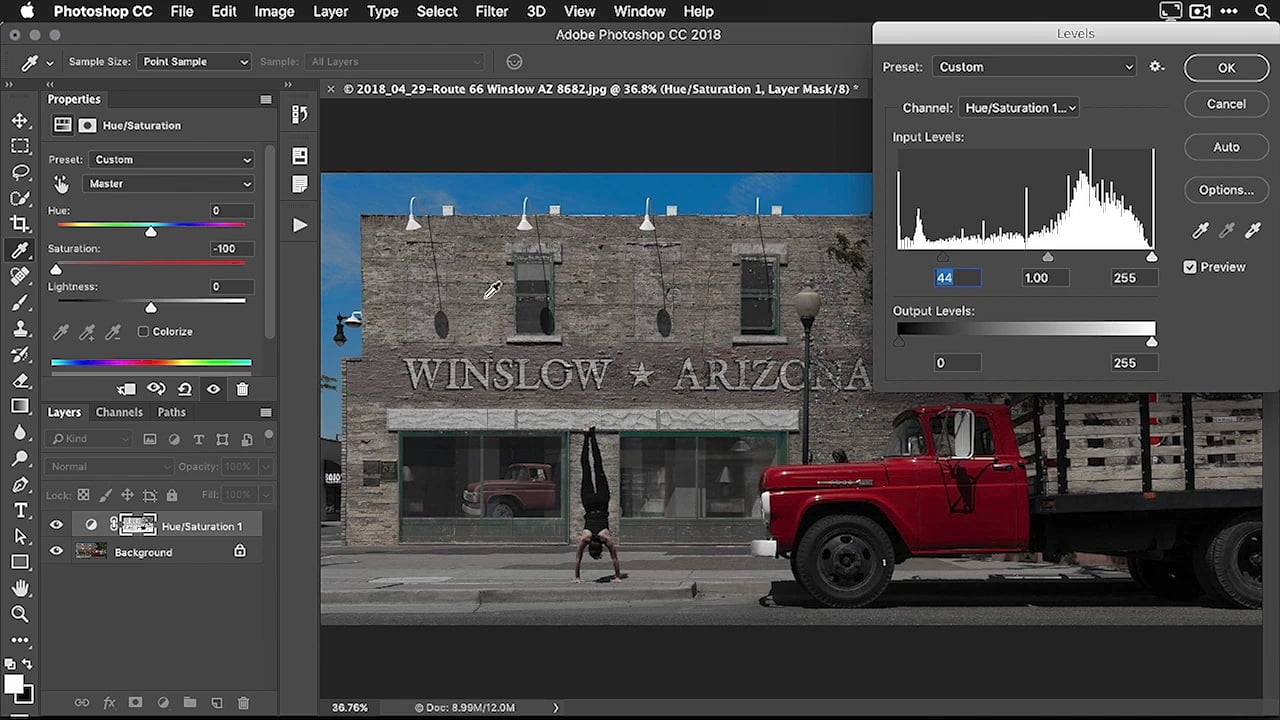Image resolution: width=1280 pixels, height=720 pixels.
Task: Select the Crop tool
Action: pyautogui.click(x=20, y=224)
